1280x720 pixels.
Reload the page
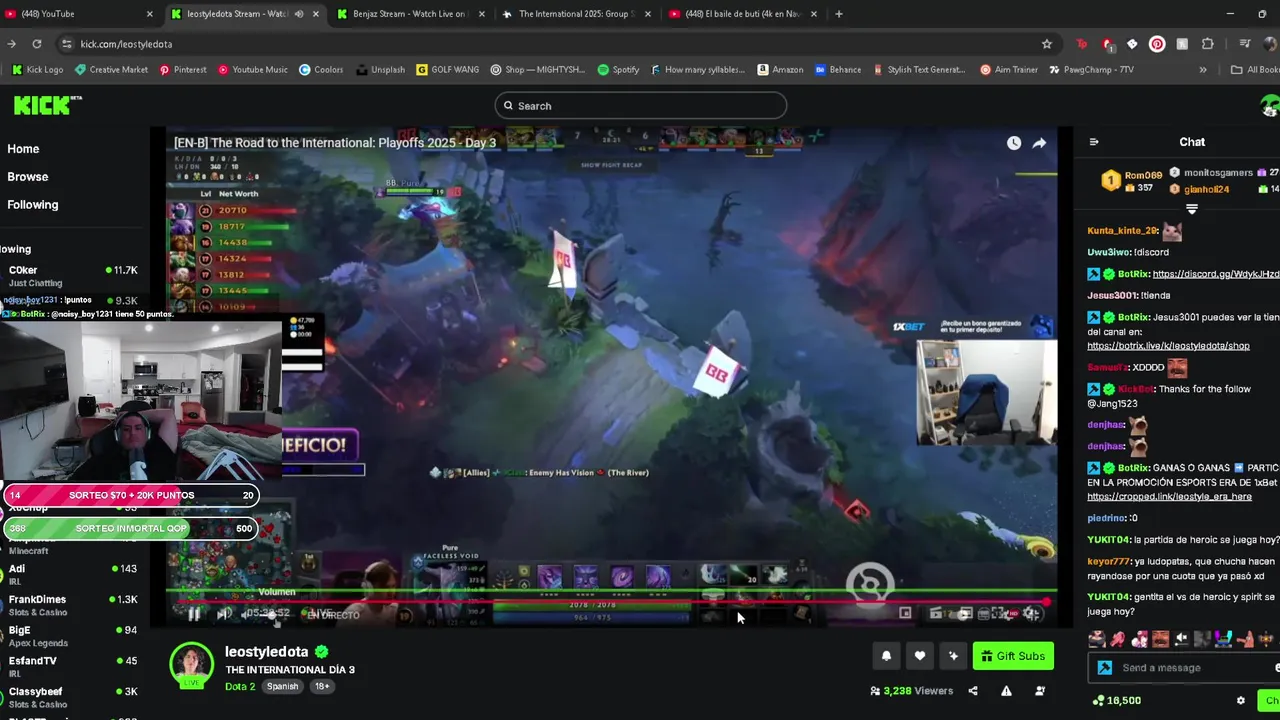pyautogui.click(x=37, y=44)
